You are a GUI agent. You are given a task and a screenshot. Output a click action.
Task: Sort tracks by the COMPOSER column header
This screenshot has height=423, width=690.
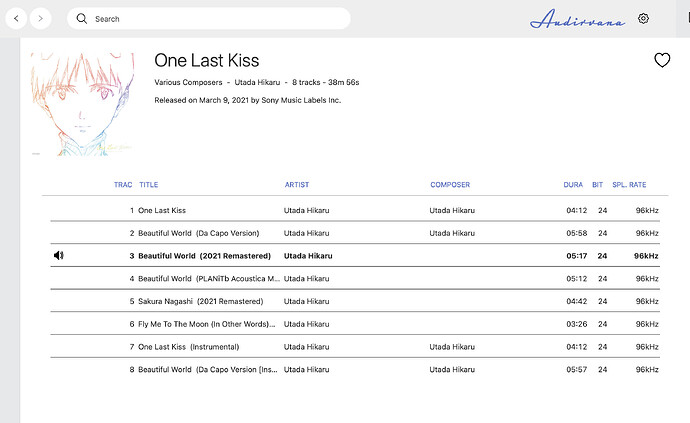[450, 185]
